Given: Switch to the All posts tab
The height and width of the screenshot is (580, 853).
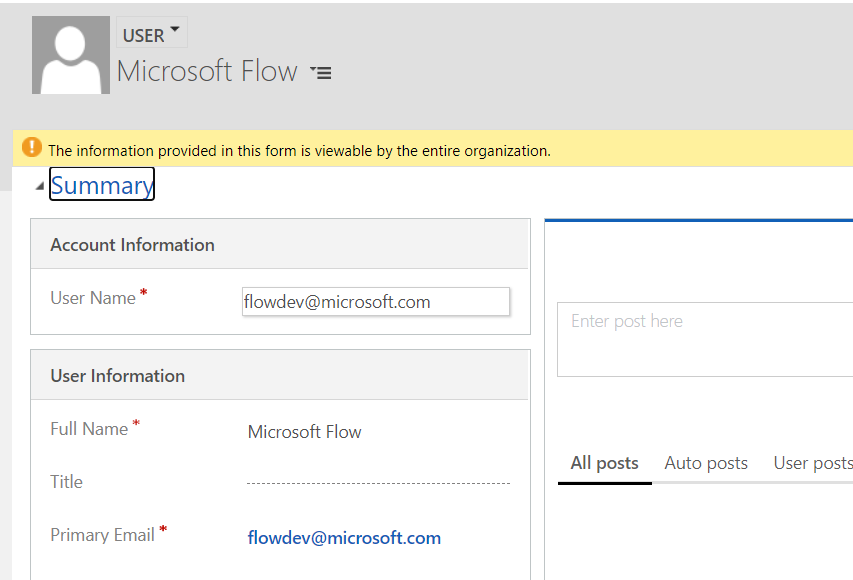Looking at the screenshot, I should pos(604,463).
